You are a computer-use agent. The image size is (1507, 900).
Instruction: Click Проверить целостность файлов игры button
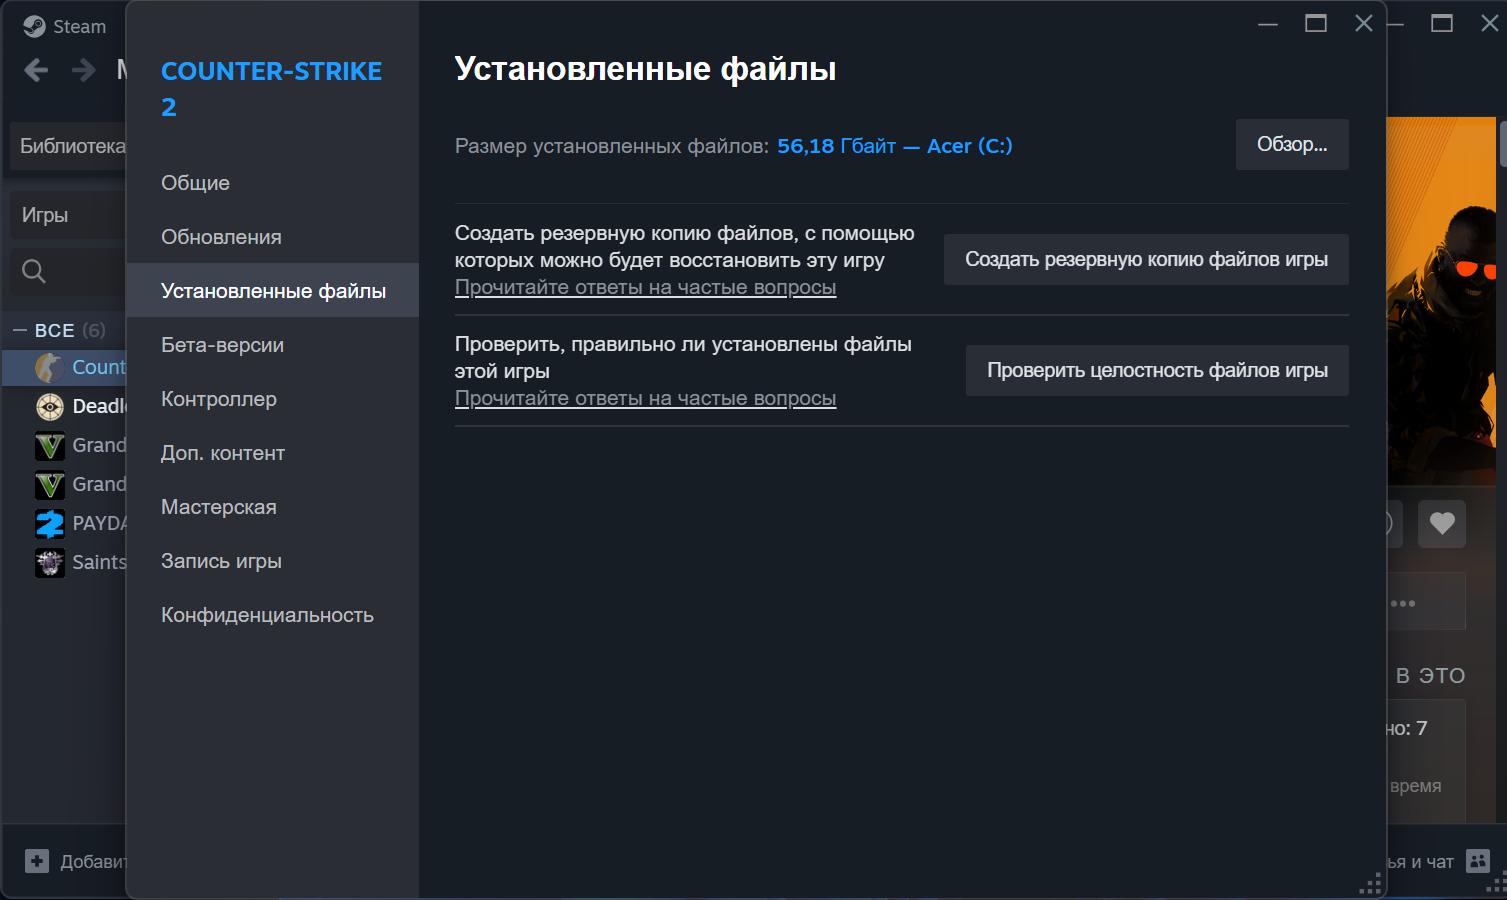1156,370
